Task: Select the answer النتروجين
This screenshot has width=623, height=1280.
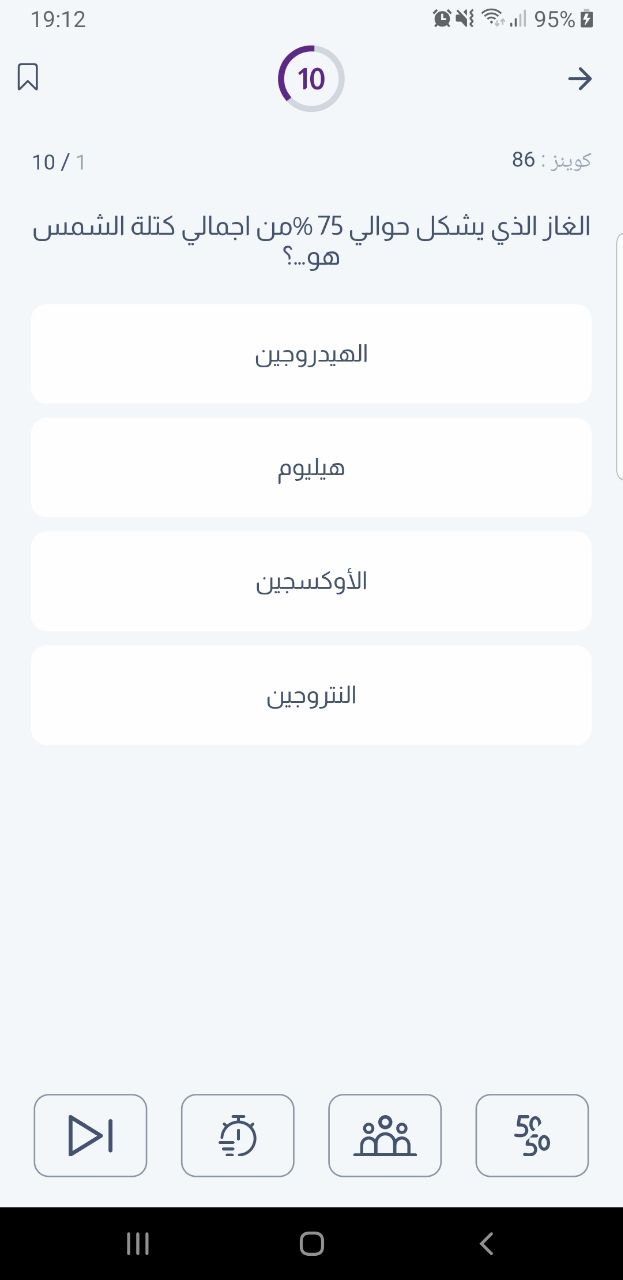Action: pos(311,695)
